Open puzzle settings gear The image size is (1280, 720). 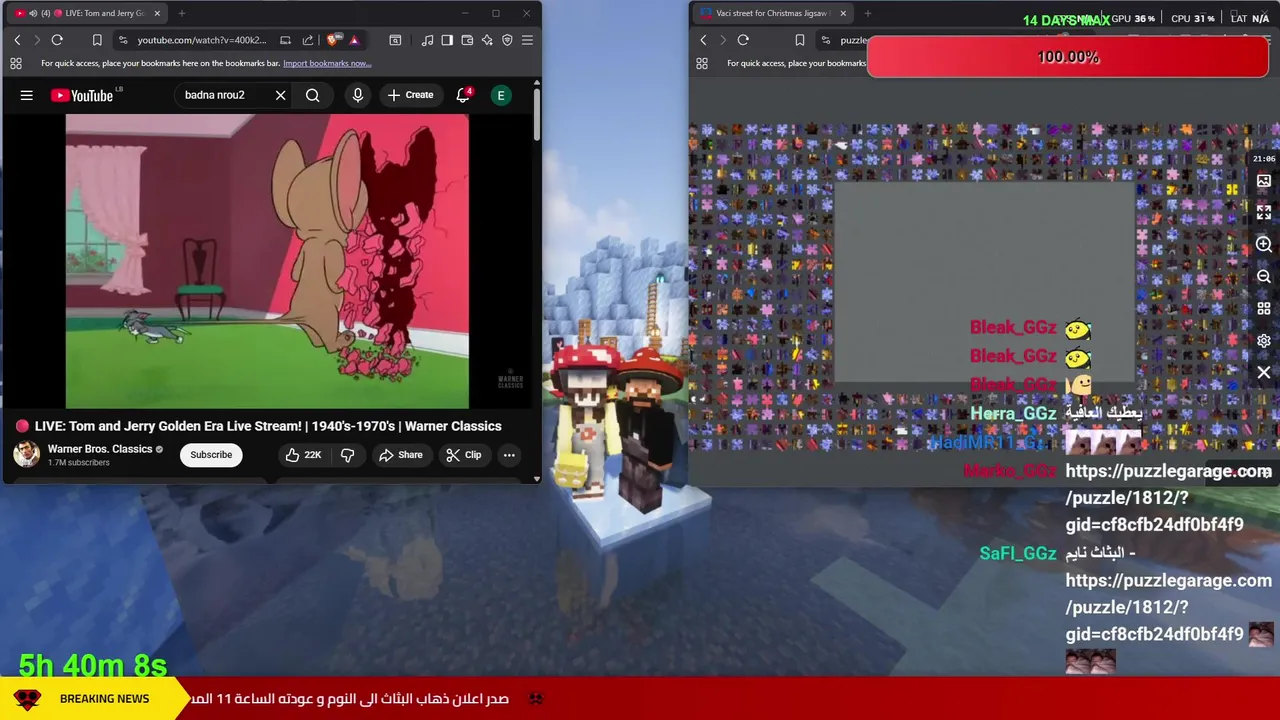(x=1264, y=341)
